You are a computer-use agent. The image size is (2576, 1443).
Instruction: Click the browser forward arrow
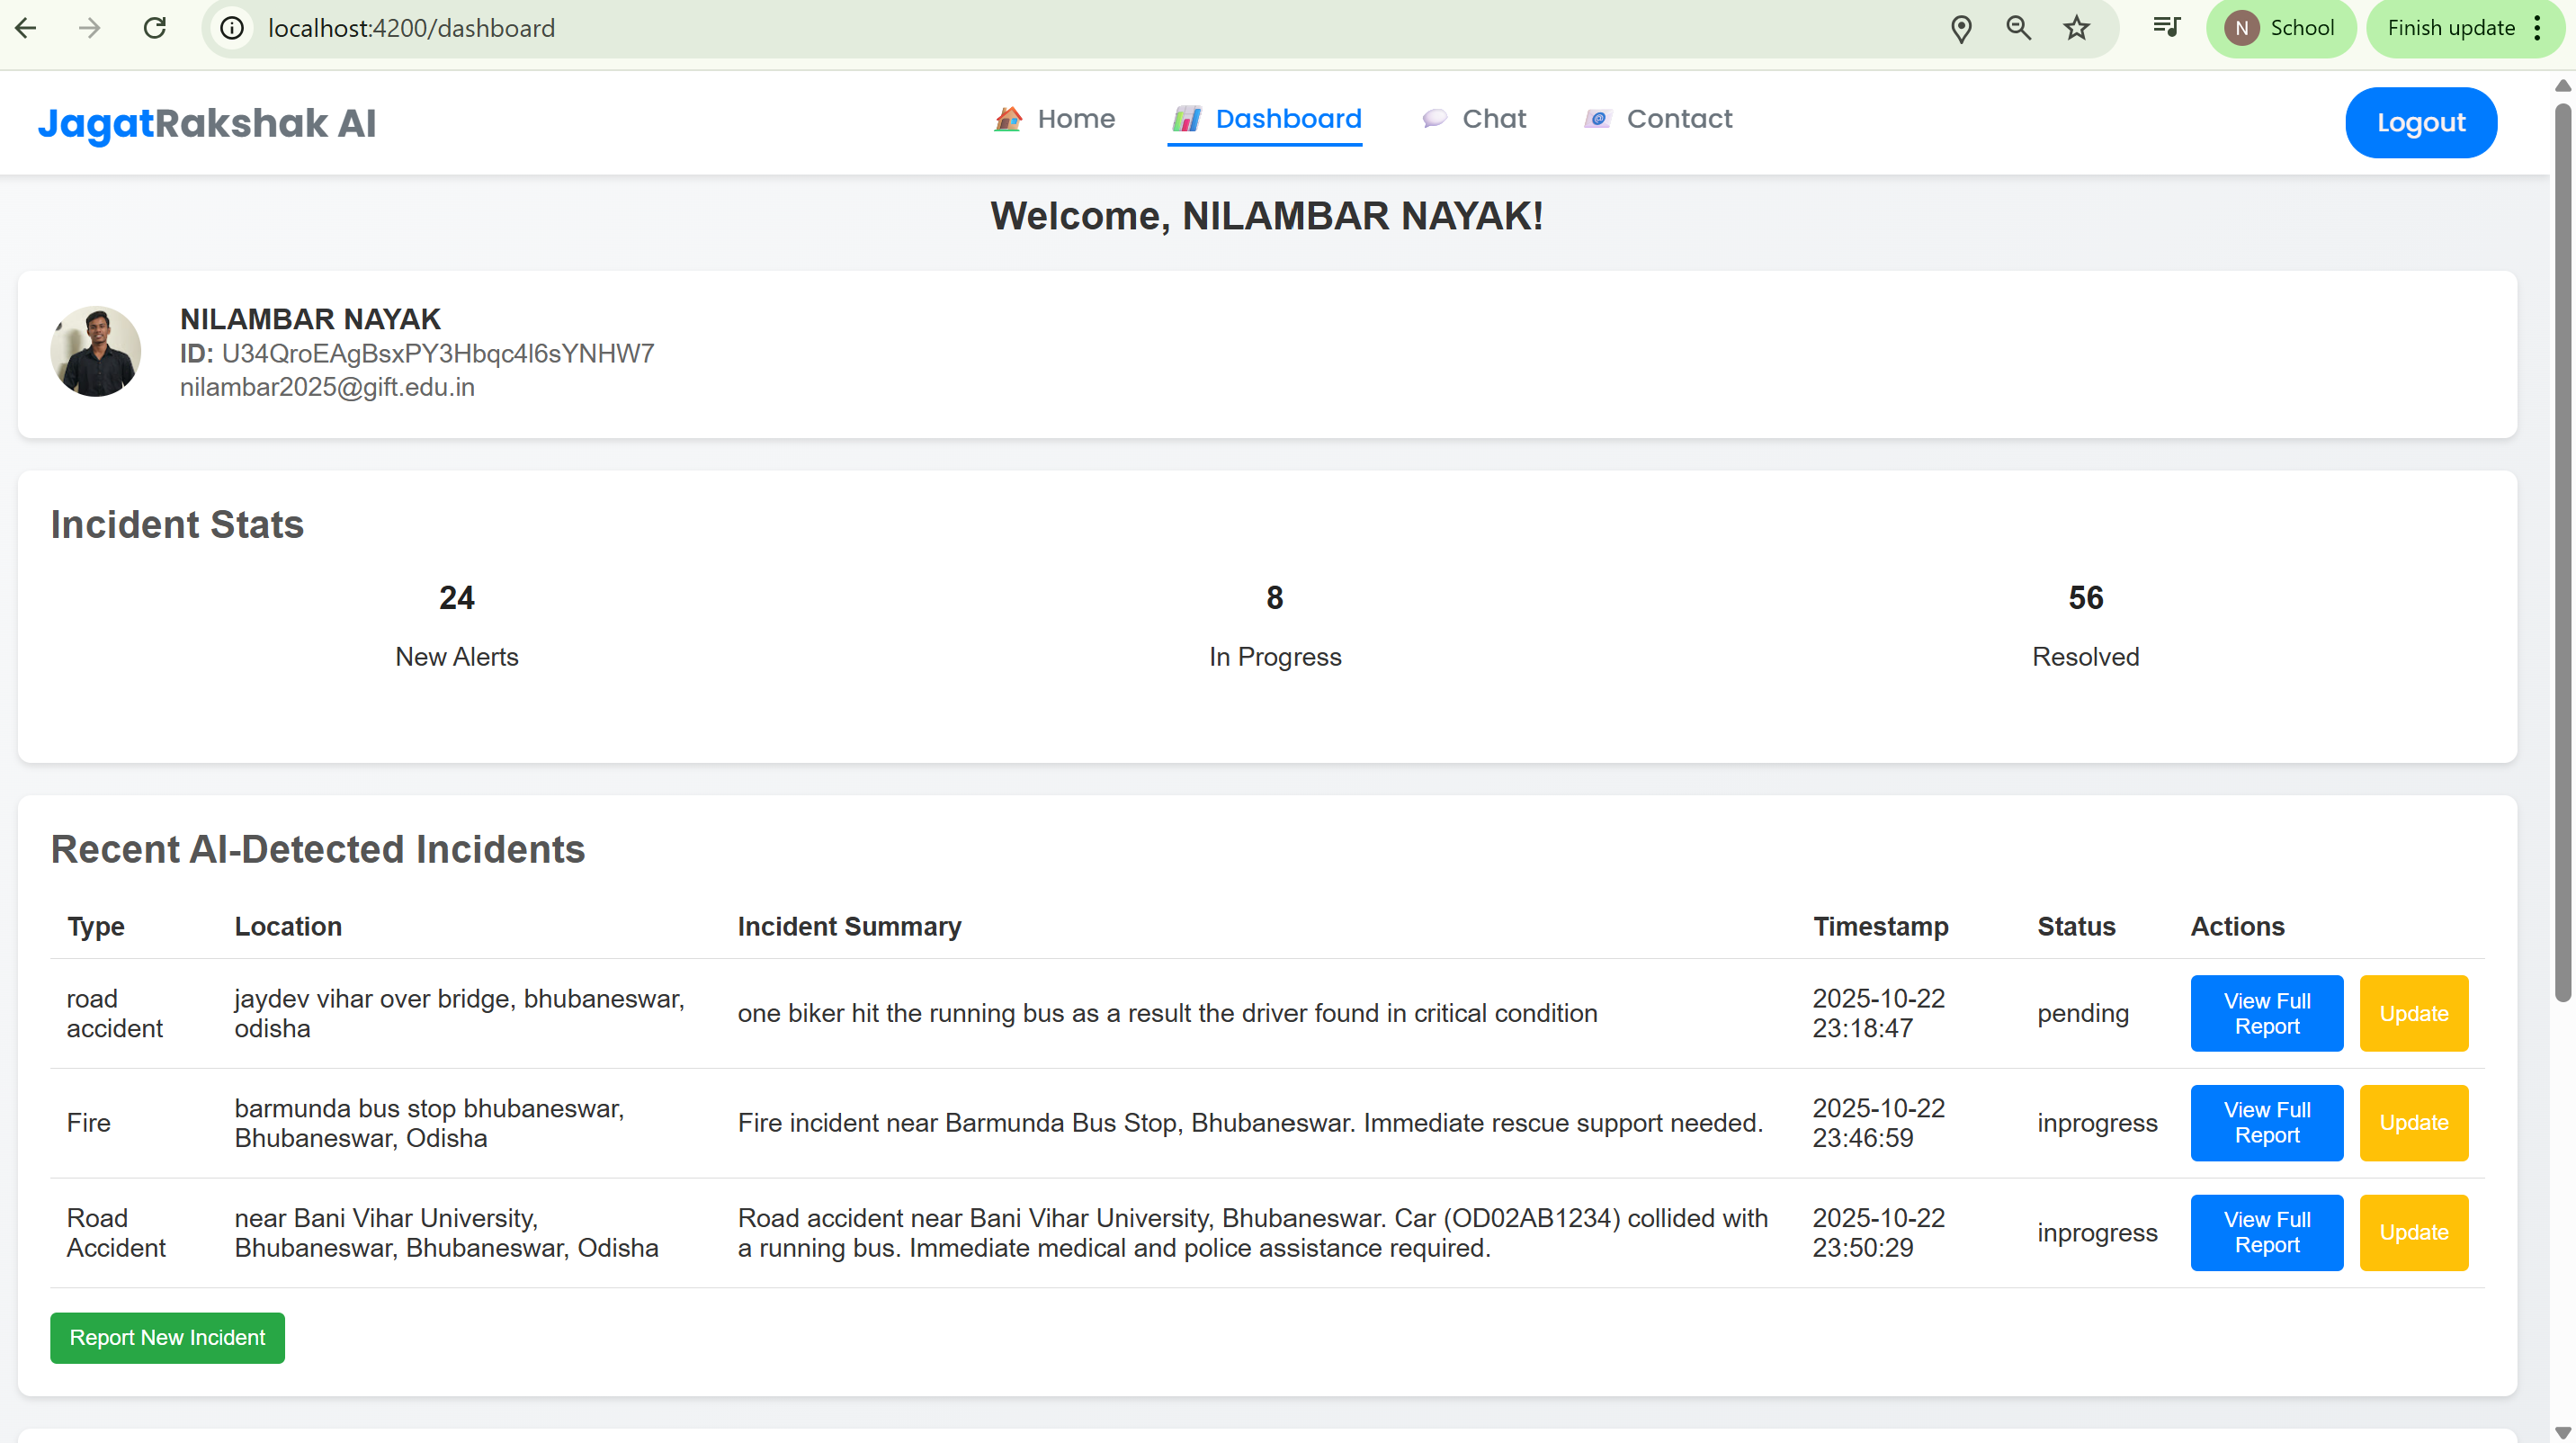(x=90, y=28)
